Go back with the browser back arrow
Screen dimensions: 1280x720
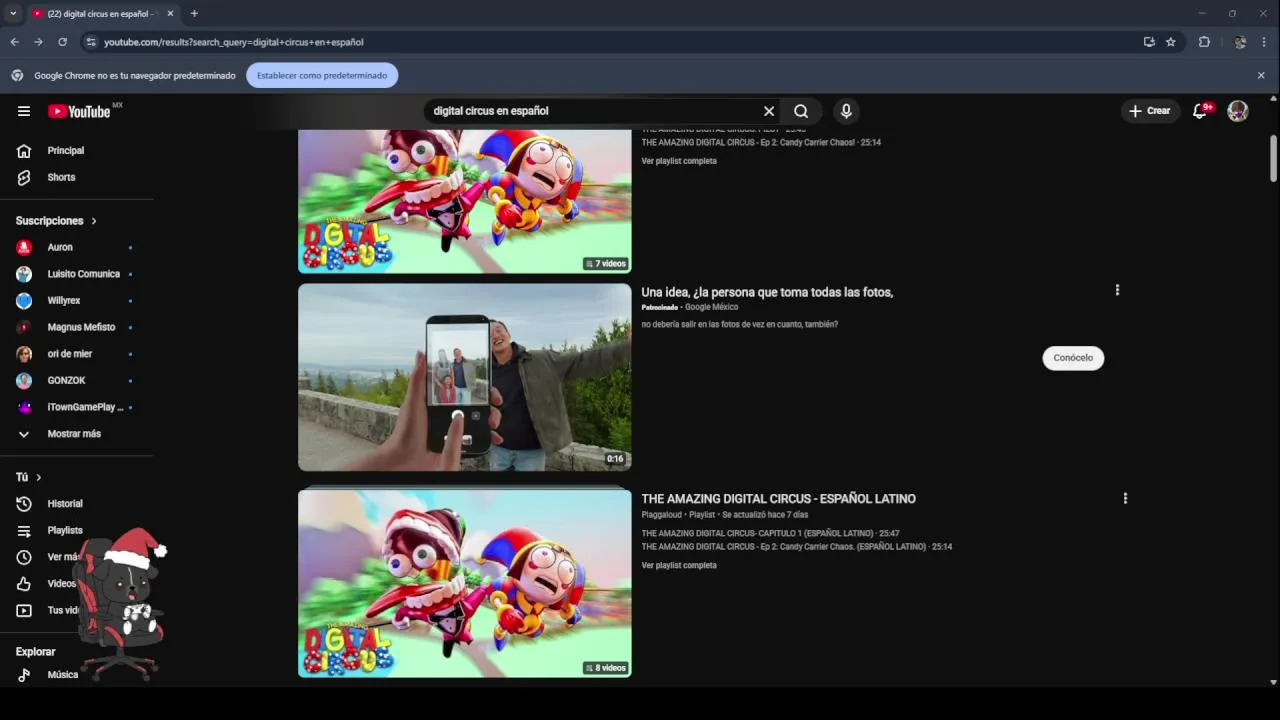pos(14,42)
